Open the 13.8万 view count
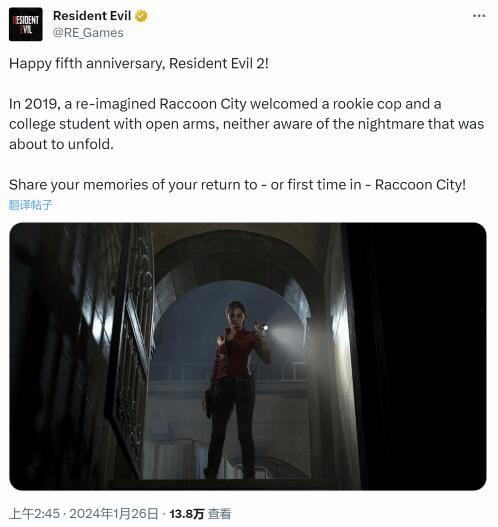 [x=186, y=514]
